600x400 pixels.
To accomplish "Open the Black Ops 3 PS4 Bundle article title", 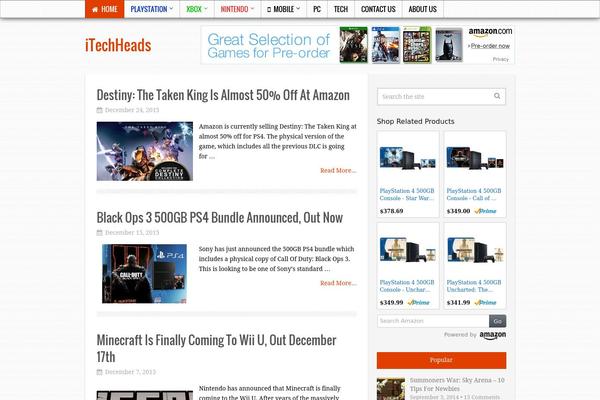I will [220, 217].
